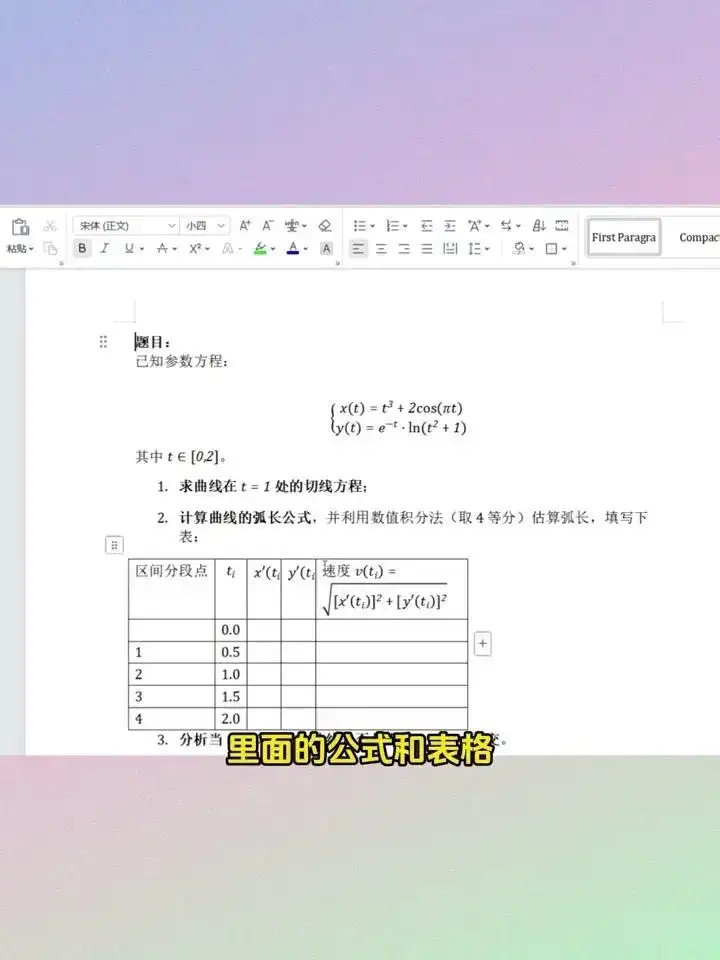Click the Cut scissors icon
This screenshot has width=720, height=960.
click(50, 226)
